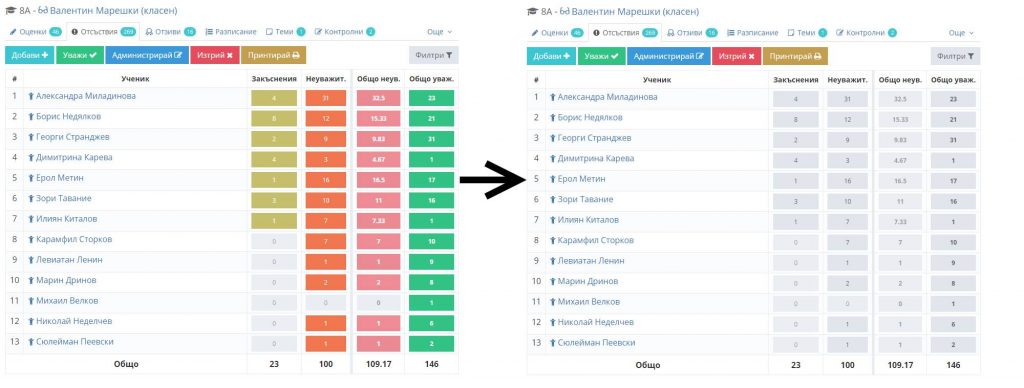Click blue Добави button in left panel

(x=29, y=56)
